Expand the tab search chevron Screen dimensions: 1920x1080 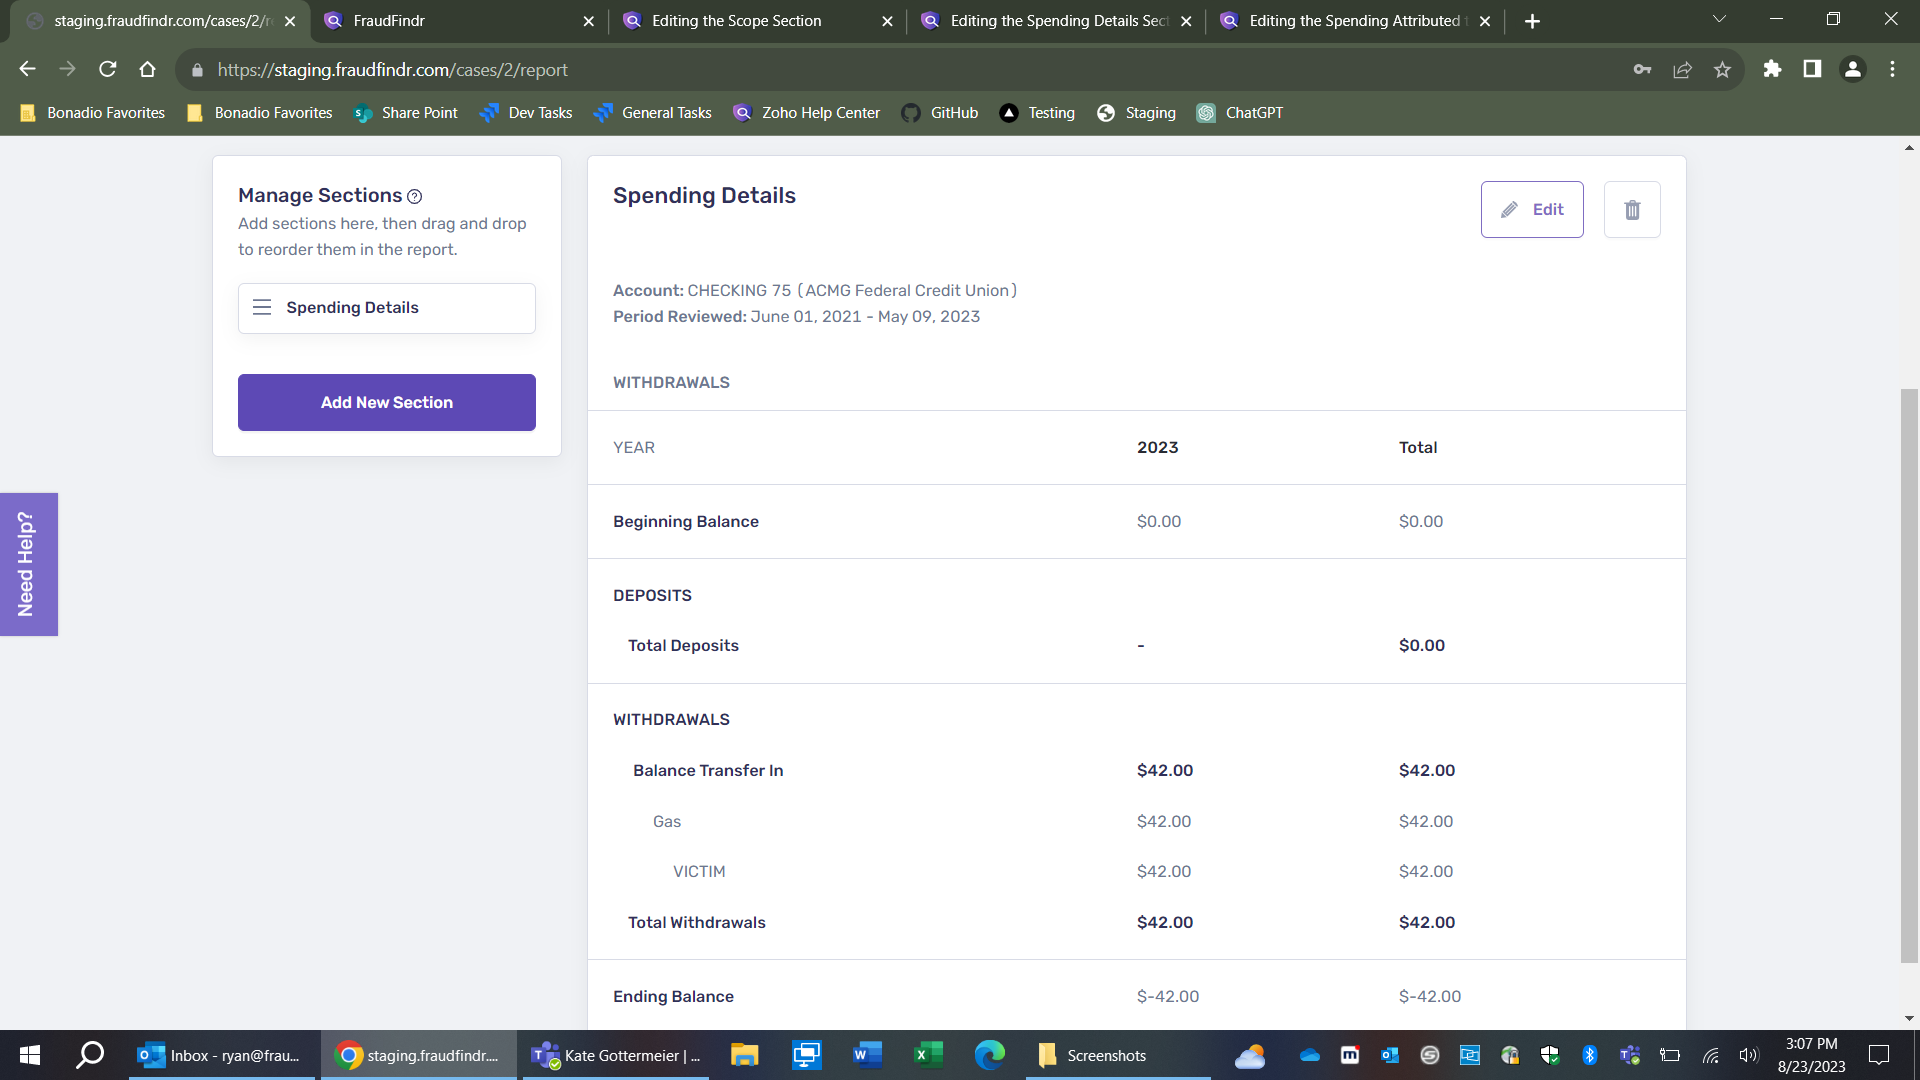pos(1719,20)
